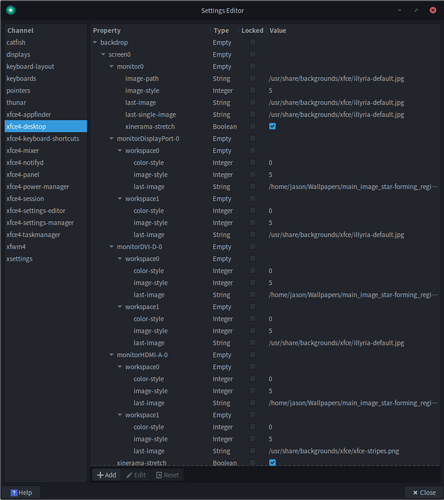Collapse the backdrop tree node
444x500 pixels.
point(95,42)
